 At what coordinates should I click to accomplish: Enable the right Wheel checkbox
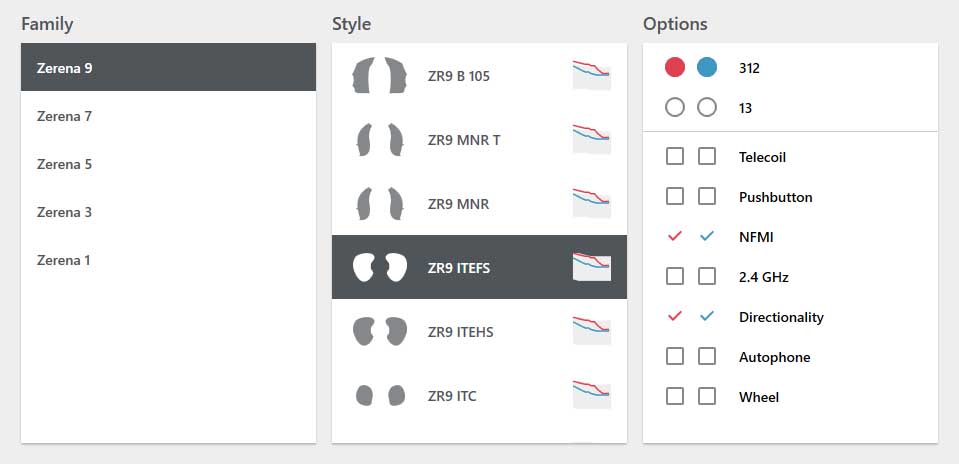707,396
